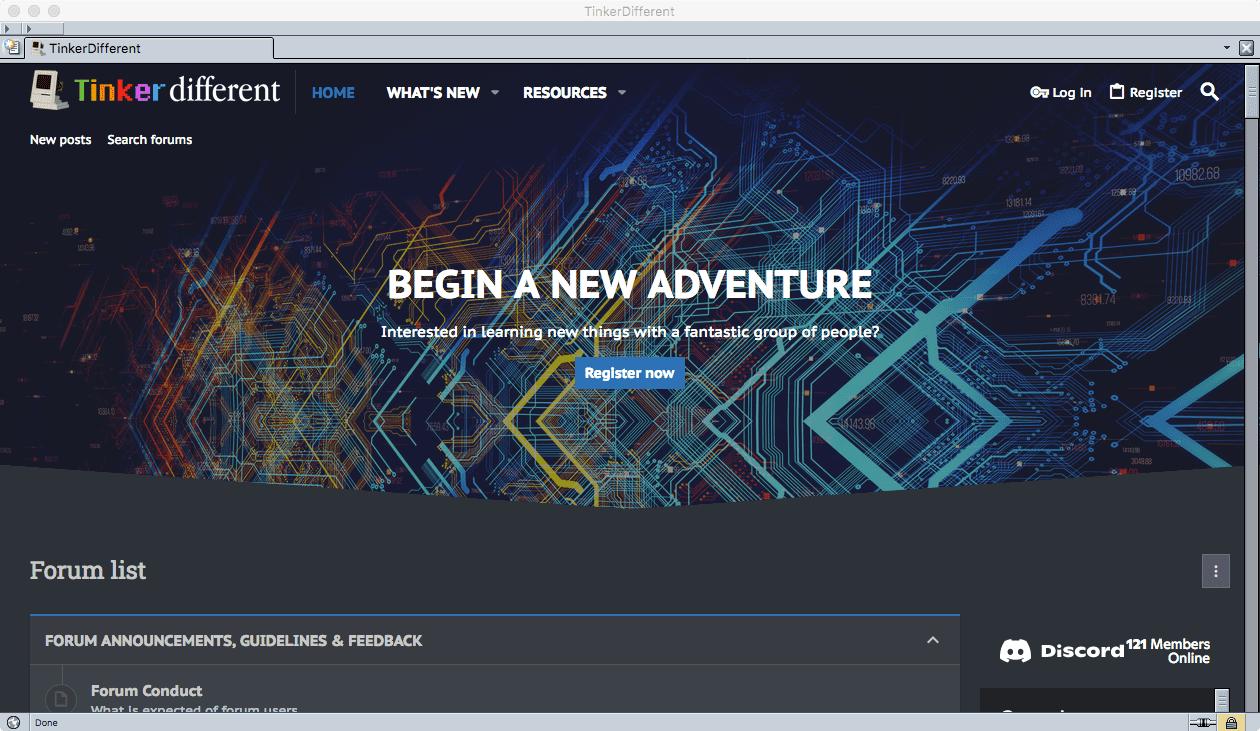
Task: Click the Tinker Different logo
Action: tap(155, 91)
